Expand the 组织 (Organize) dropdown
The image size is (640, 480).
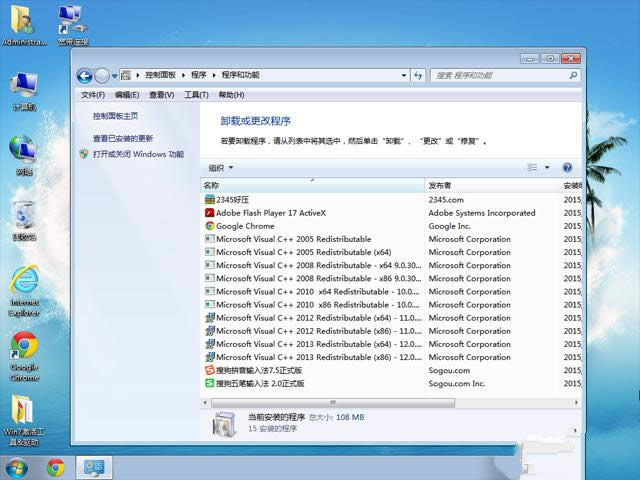click(x=220, y=167)
